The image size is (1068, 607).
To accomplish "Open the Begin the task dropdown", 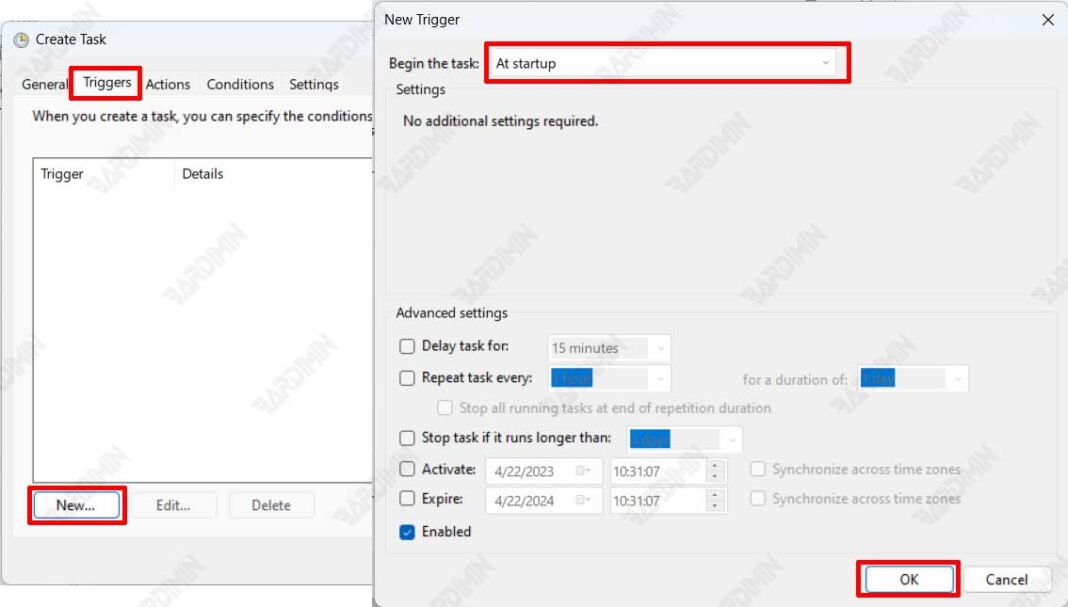I will tap(666, 63).
